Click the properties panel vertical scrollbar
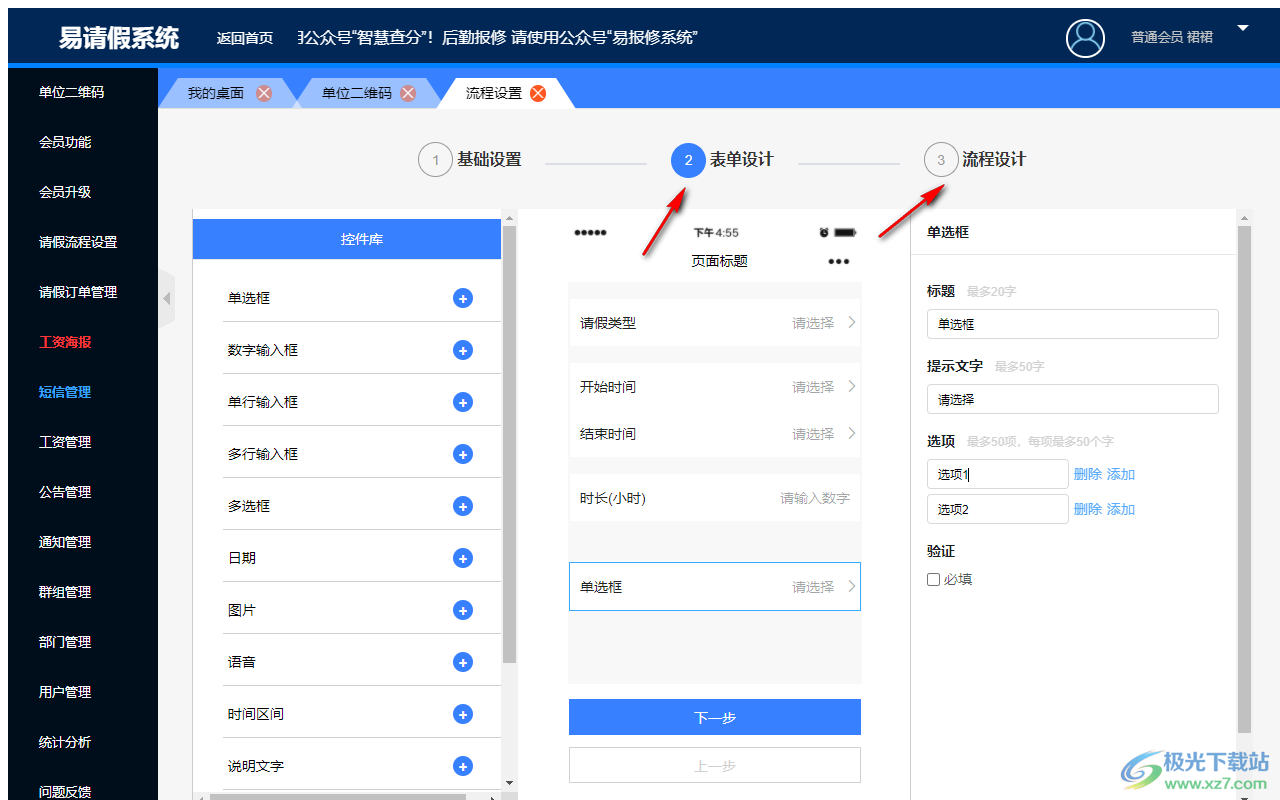The height and width of the screenshot is (800, 1280). coord(1244,480)
